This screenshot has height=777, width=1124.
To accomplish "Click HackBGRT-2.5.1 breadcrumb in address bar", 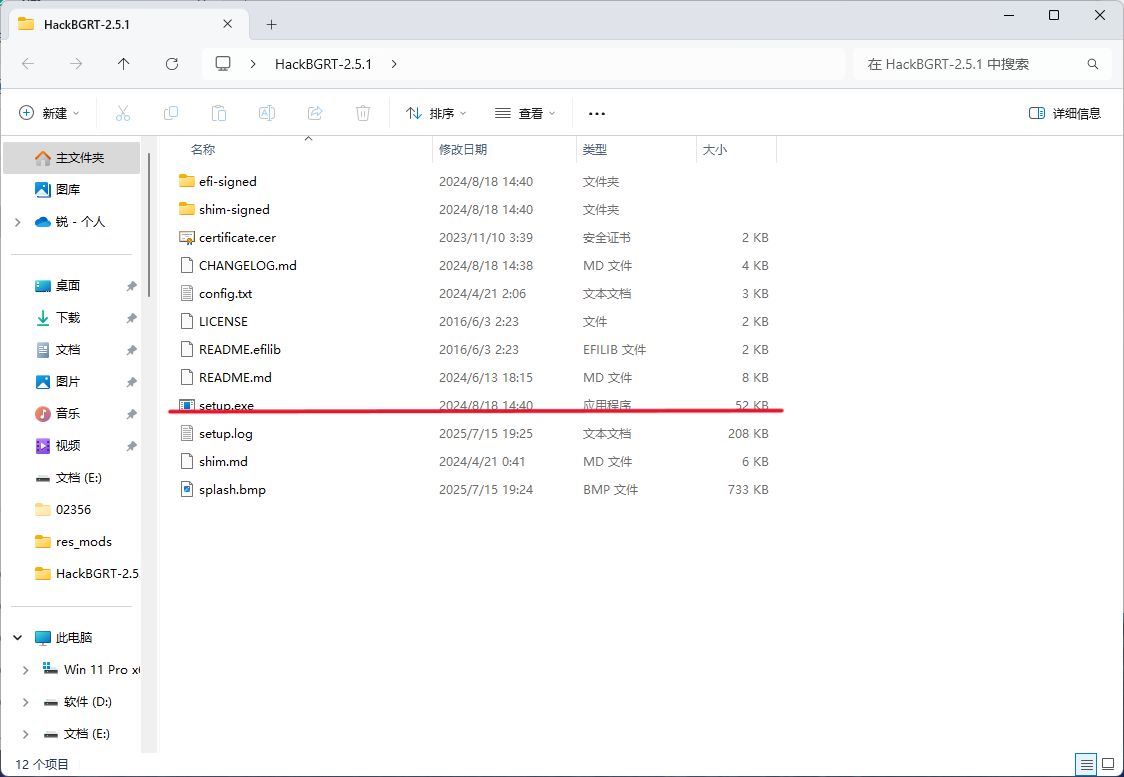I will [x=323, y=64].
